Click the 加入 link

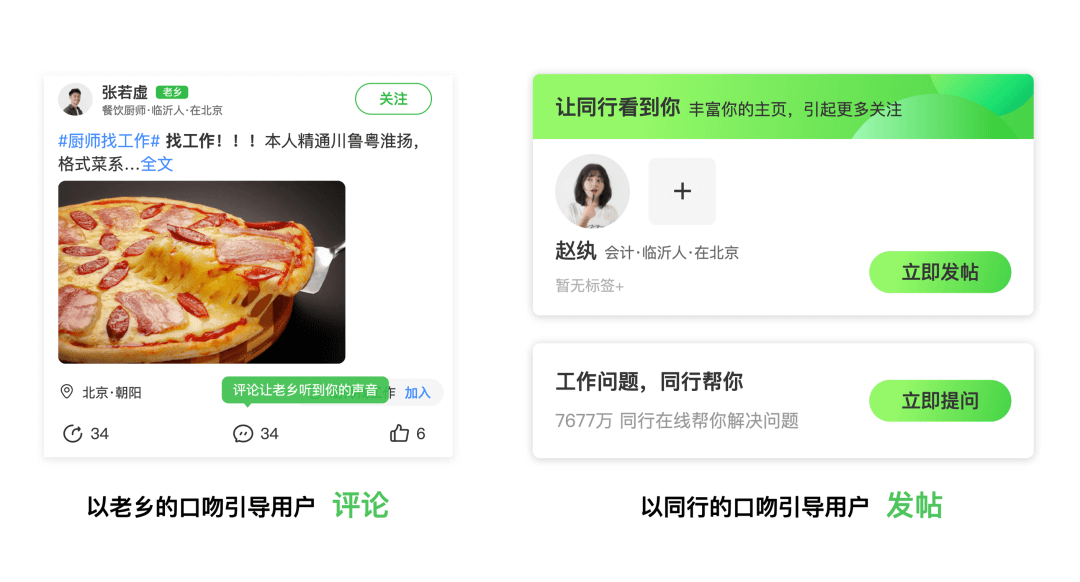pos(417,393)
